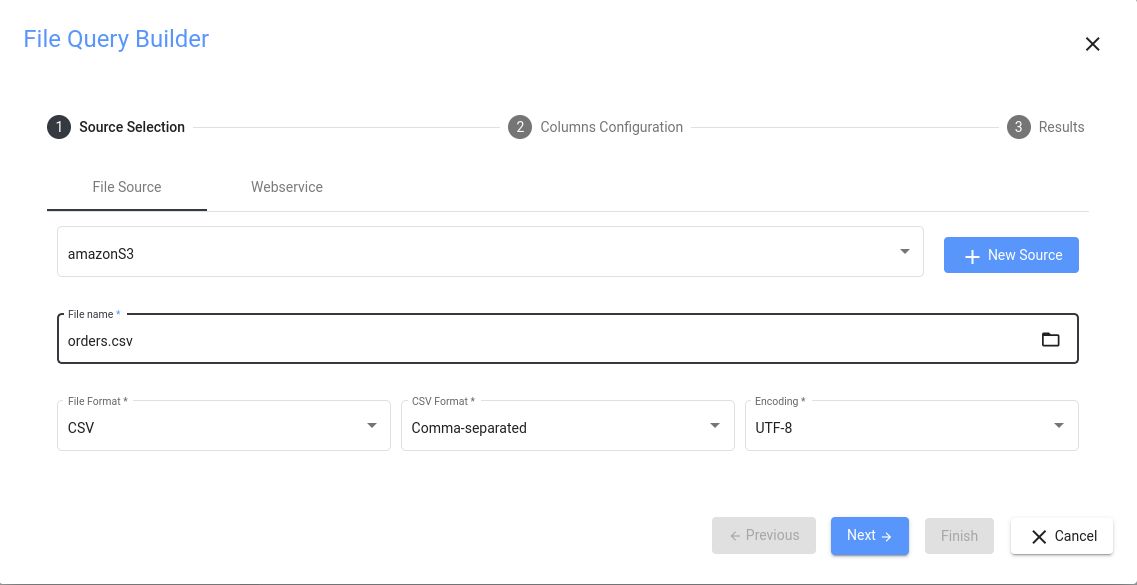Close the File Query Builder dialog
This screenshot has width=1137, height=585.
click(x=1092, y=44)
